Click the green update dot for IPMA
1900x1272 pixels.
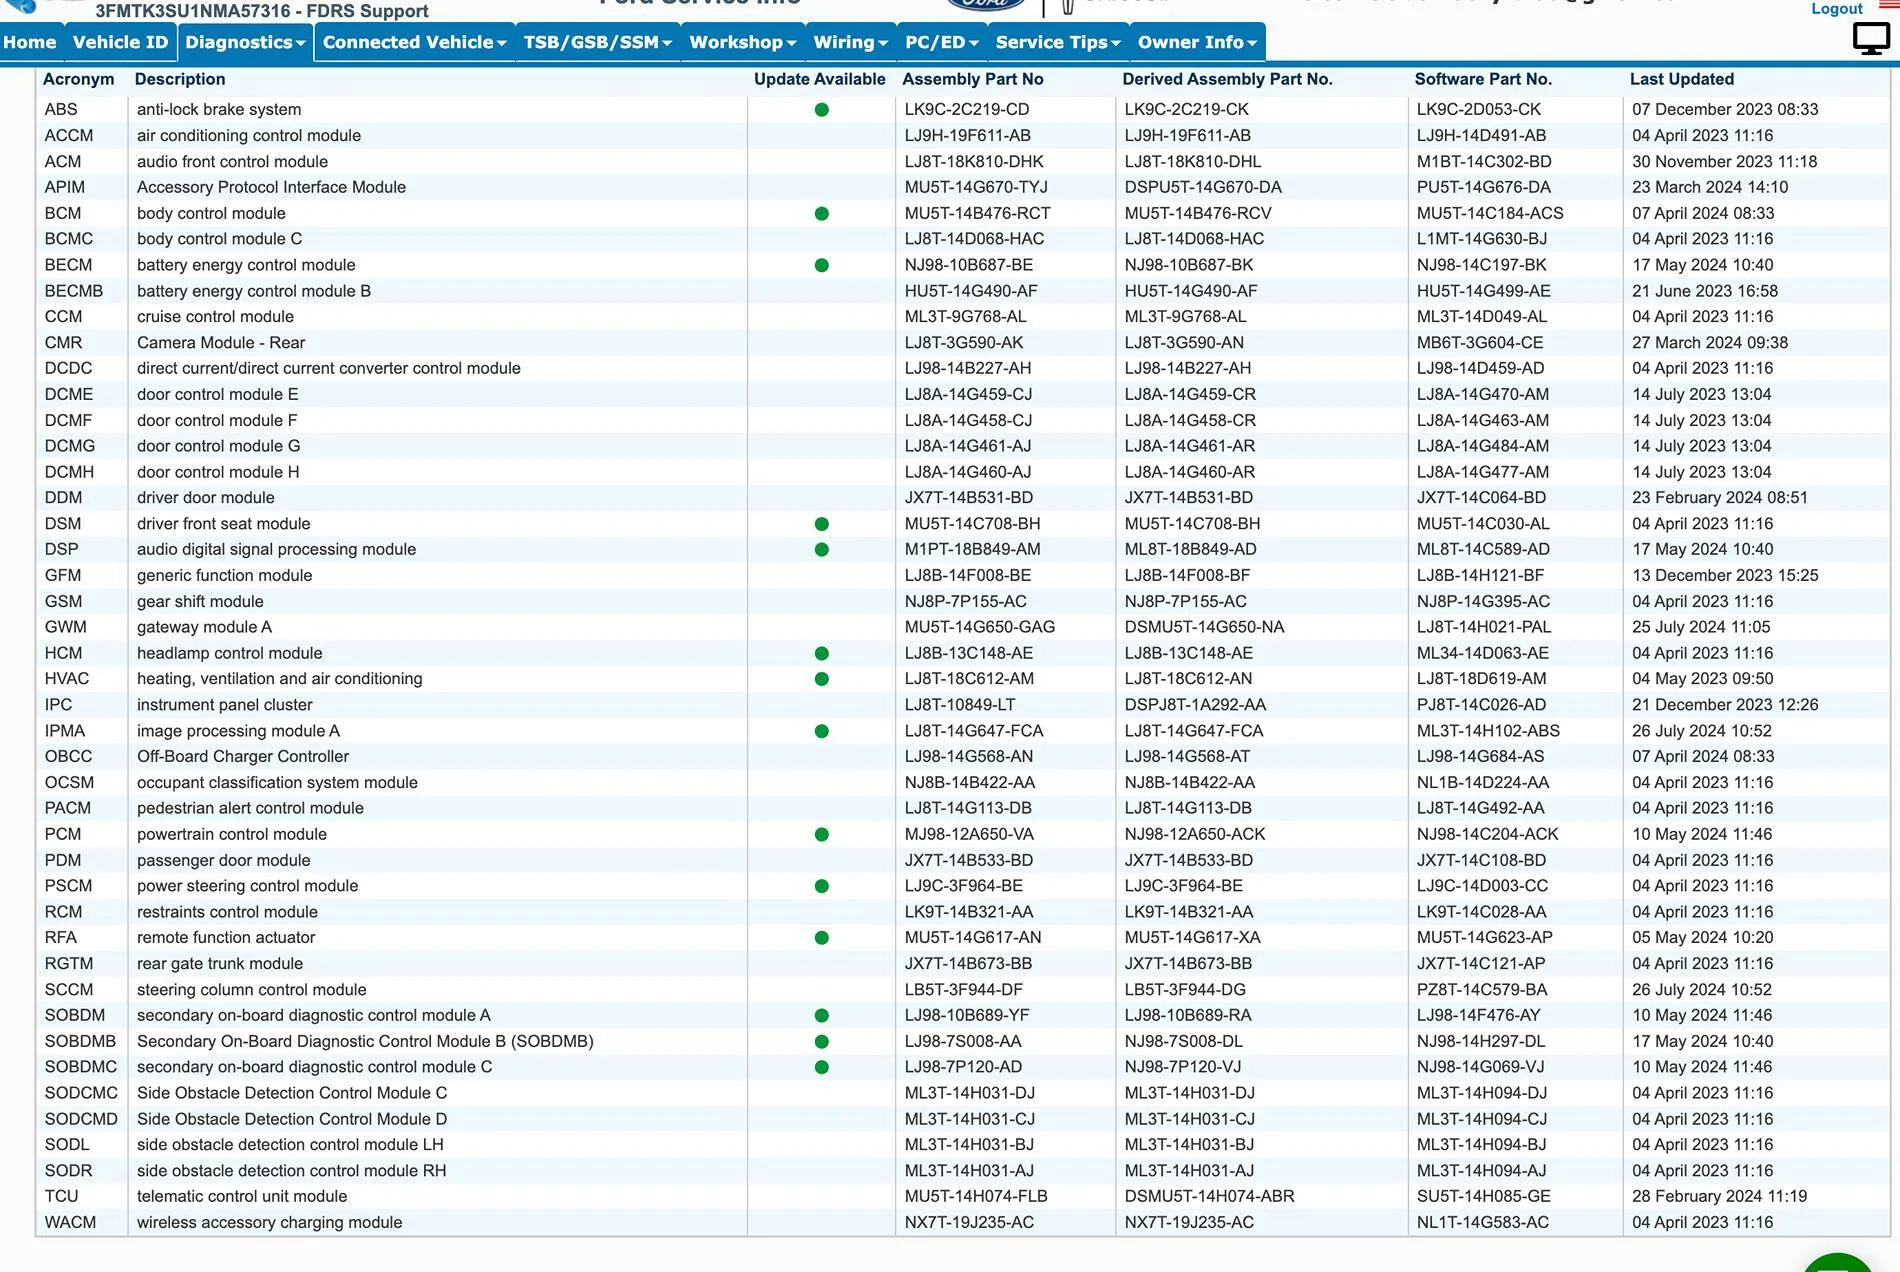coord(822,731)
